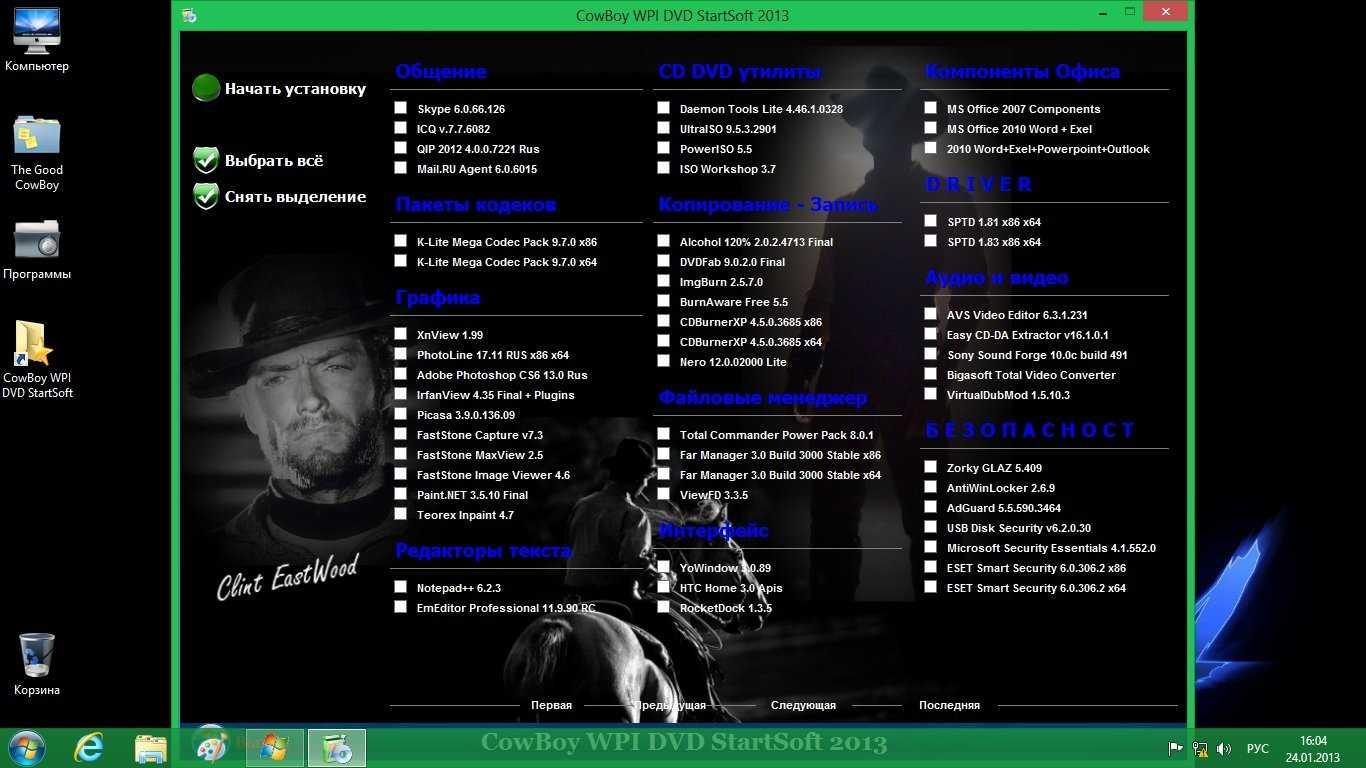
Task: Go to the Предыдущая page
Action: tap(670, 705)
